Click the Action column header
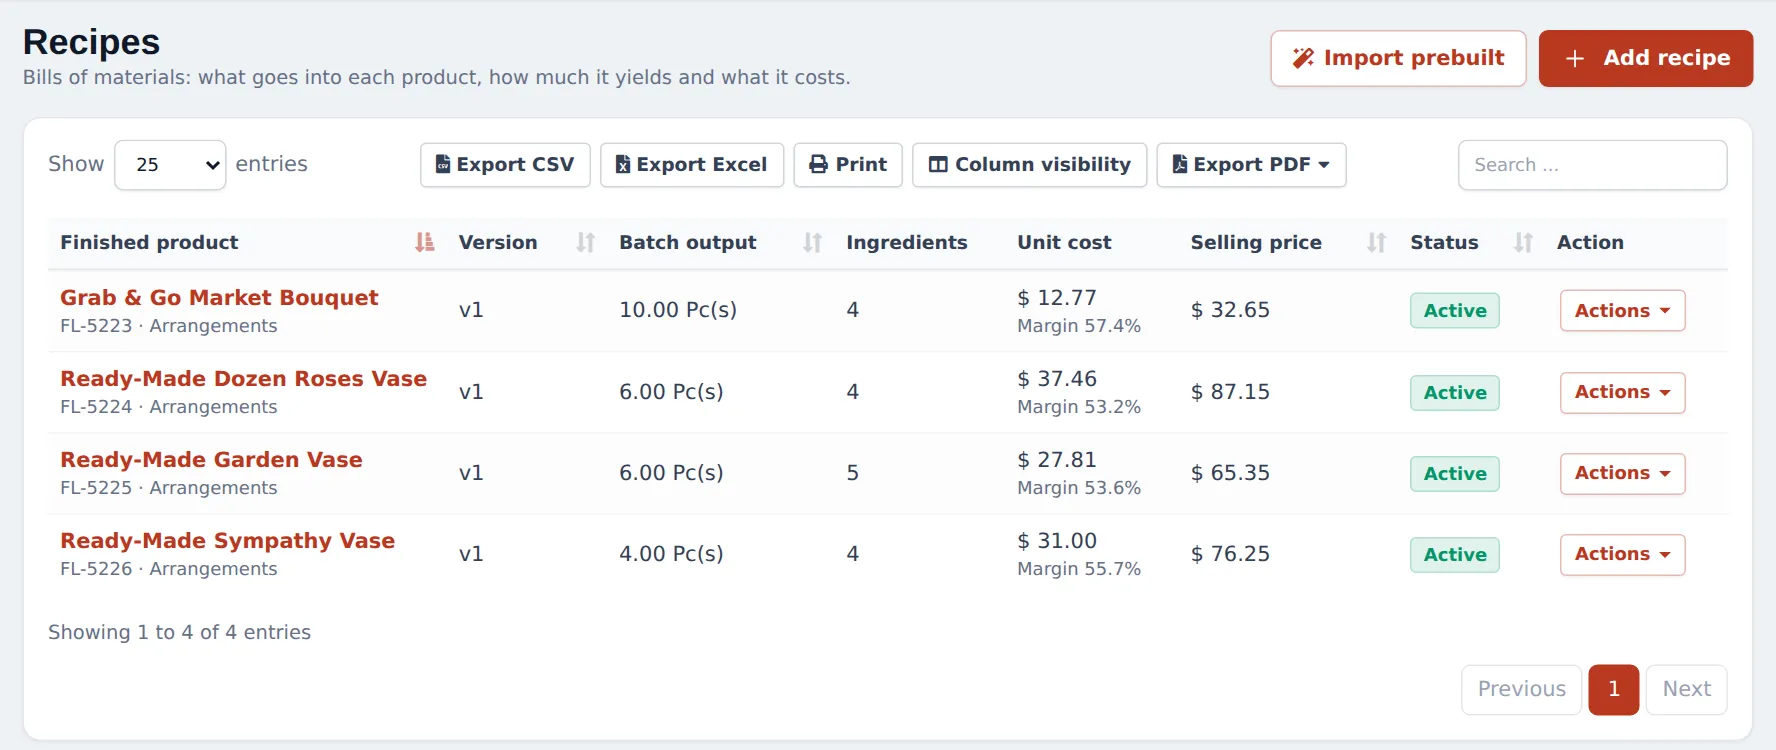The height and width of the screenshot is (750, 1776). [x=1590, y=242]
